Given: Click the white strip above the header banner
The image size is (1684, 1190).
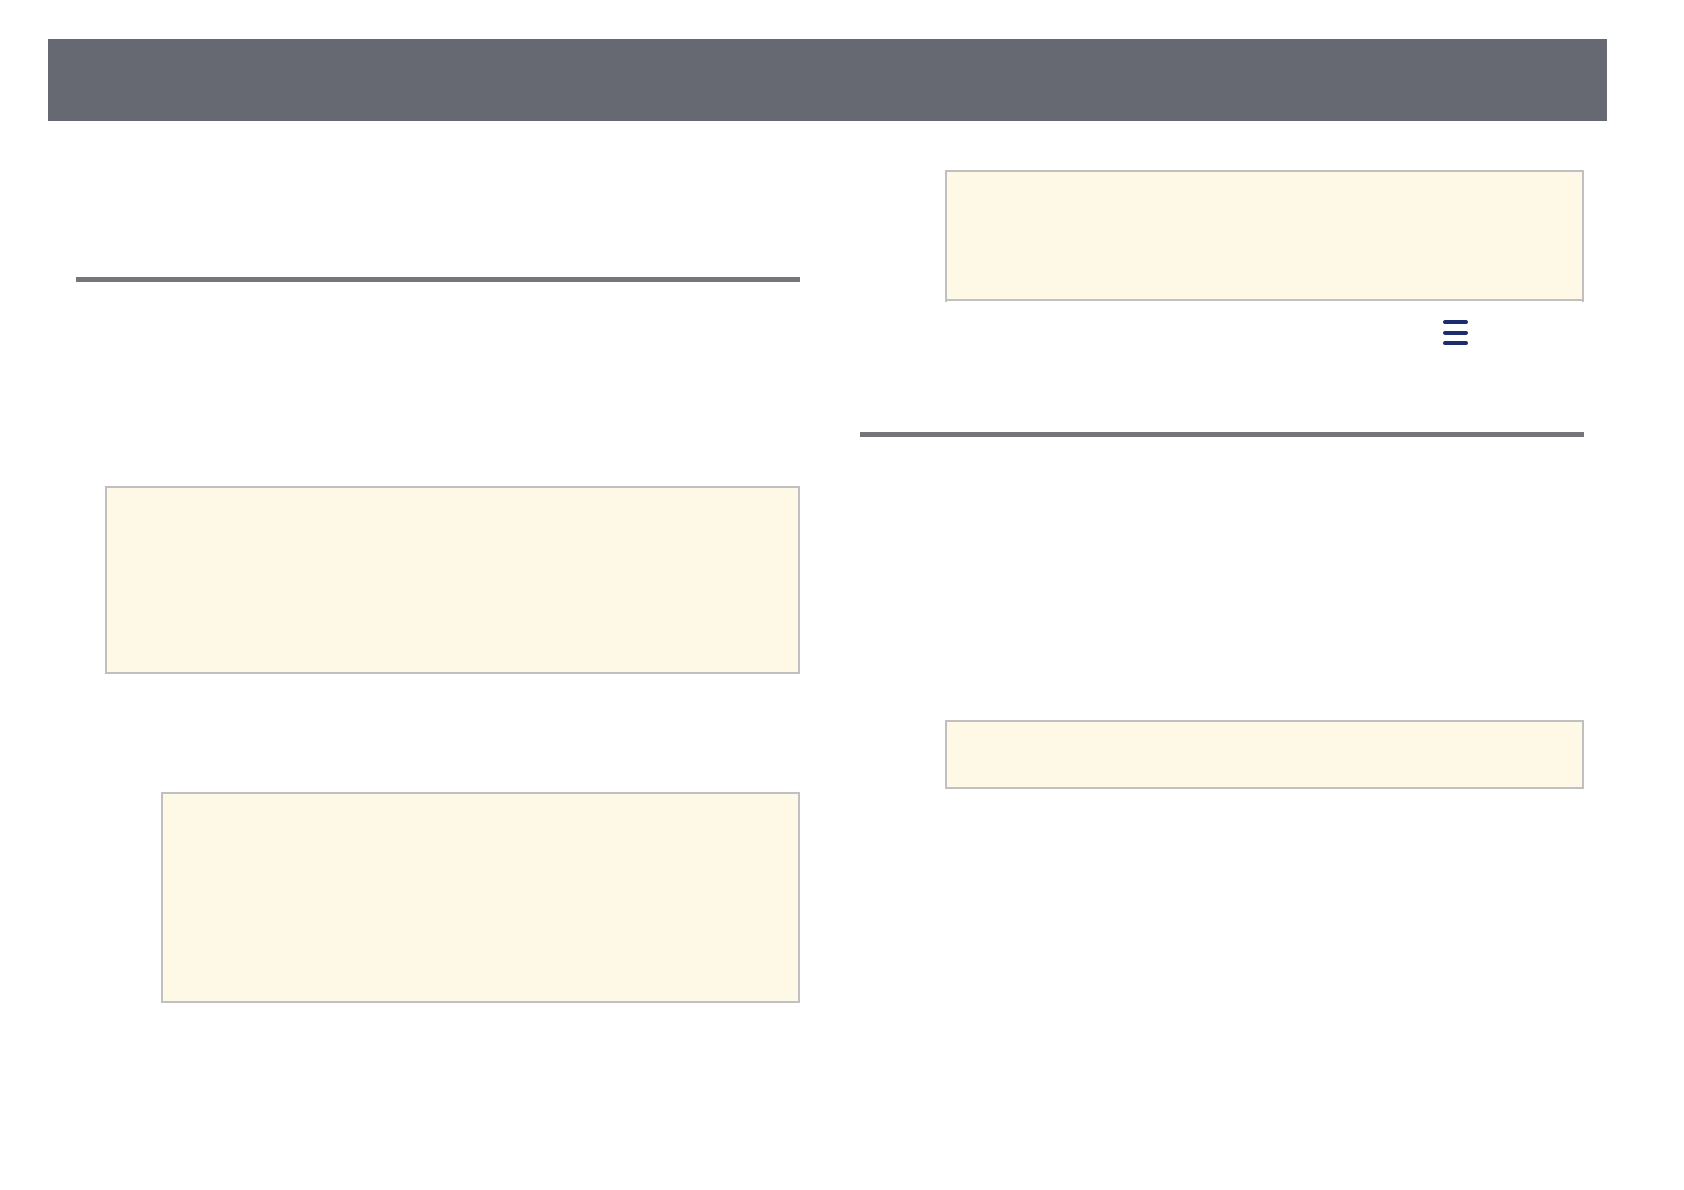Looking at the screenshot, I should pos(827,18).
